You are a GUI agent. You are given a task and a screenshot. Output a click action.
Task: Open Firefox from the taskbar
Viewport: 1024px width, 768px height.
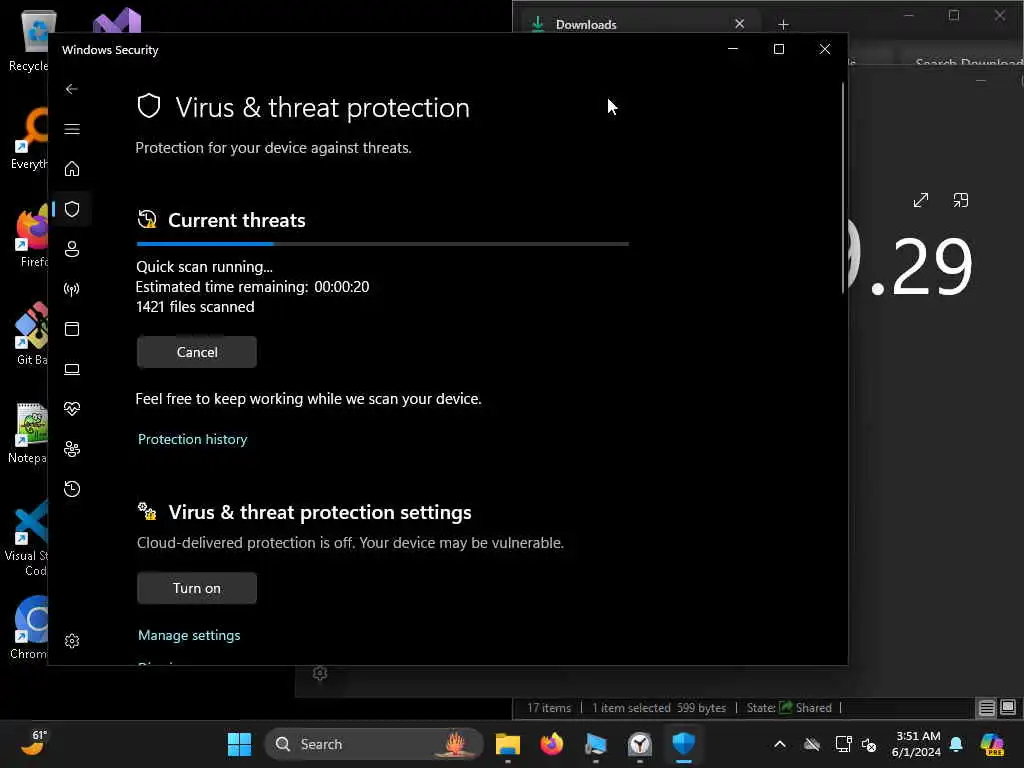coord(552,744)
